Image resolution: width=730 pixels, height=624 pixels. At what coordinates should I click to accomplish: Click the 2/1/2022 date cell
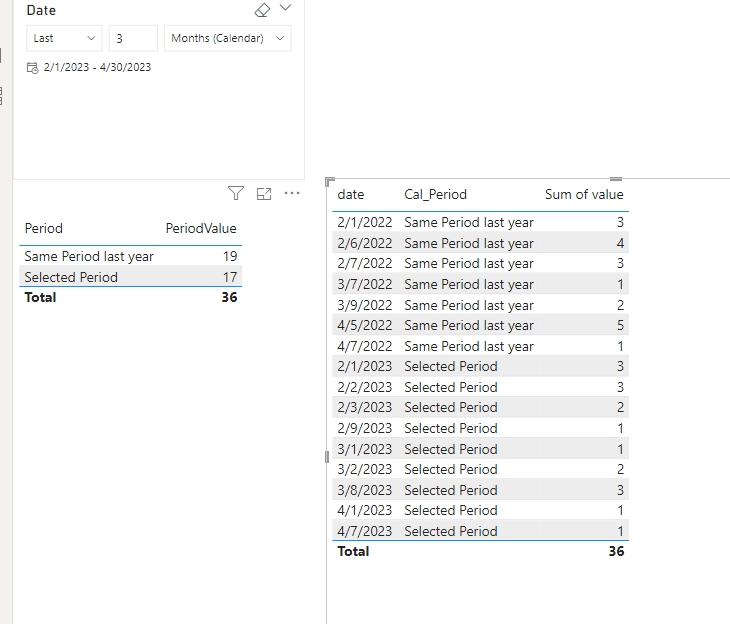click(365, 222)
